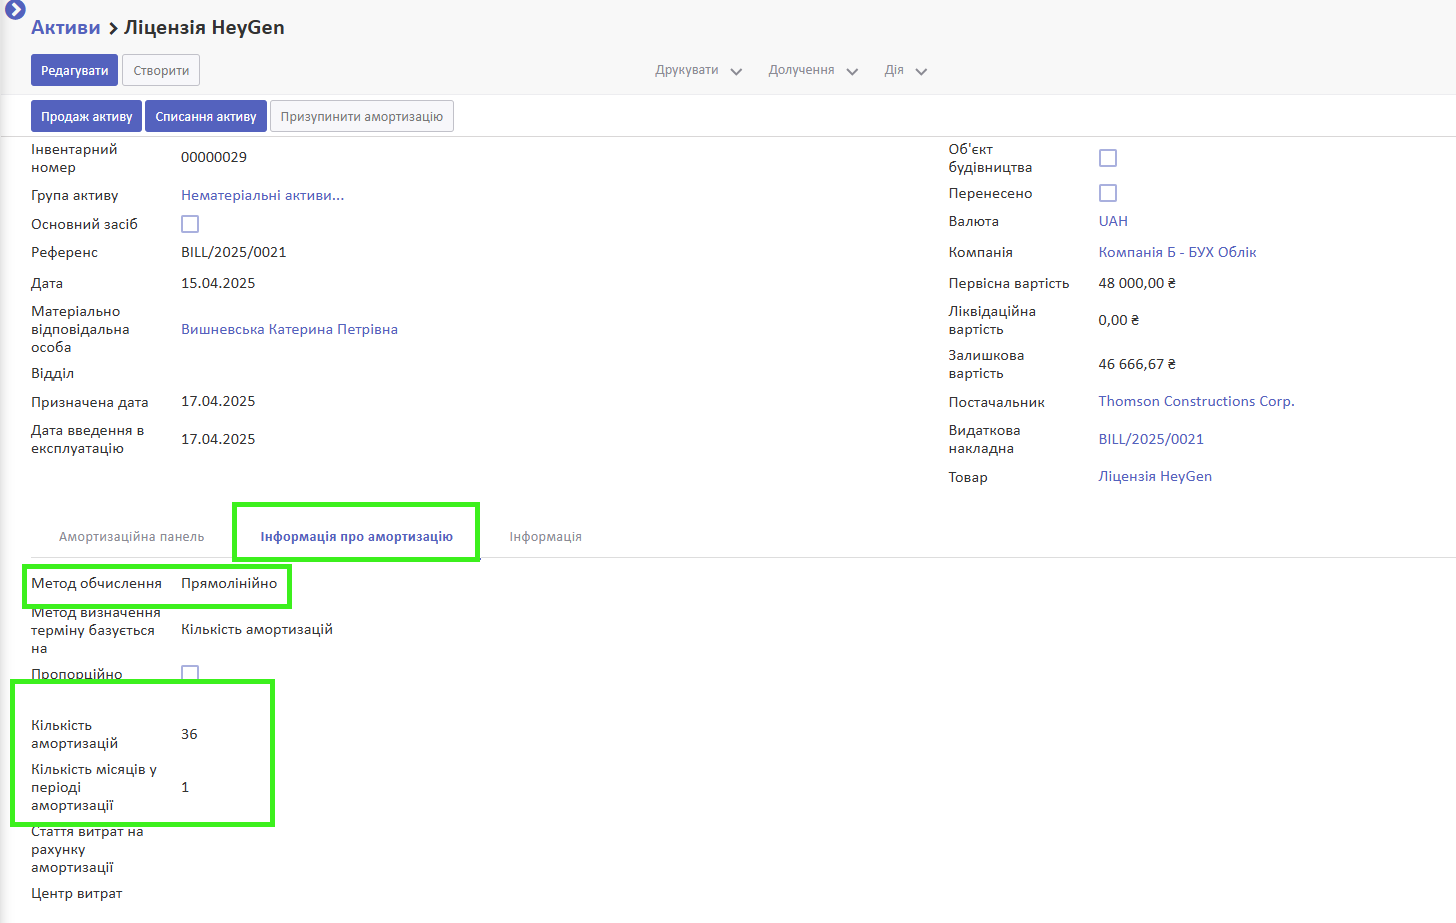Screen dimensions: 1456x923
Task: Switch to the Інформація tab
Action: pos(545,537)
